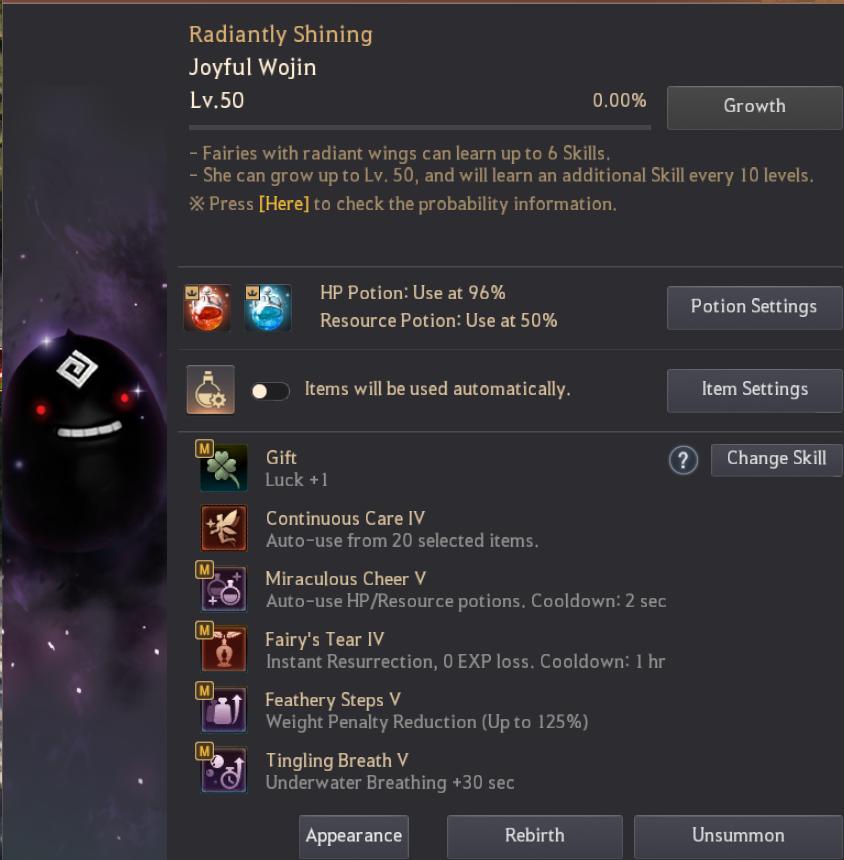Toggle automatic item use switch

270,391
